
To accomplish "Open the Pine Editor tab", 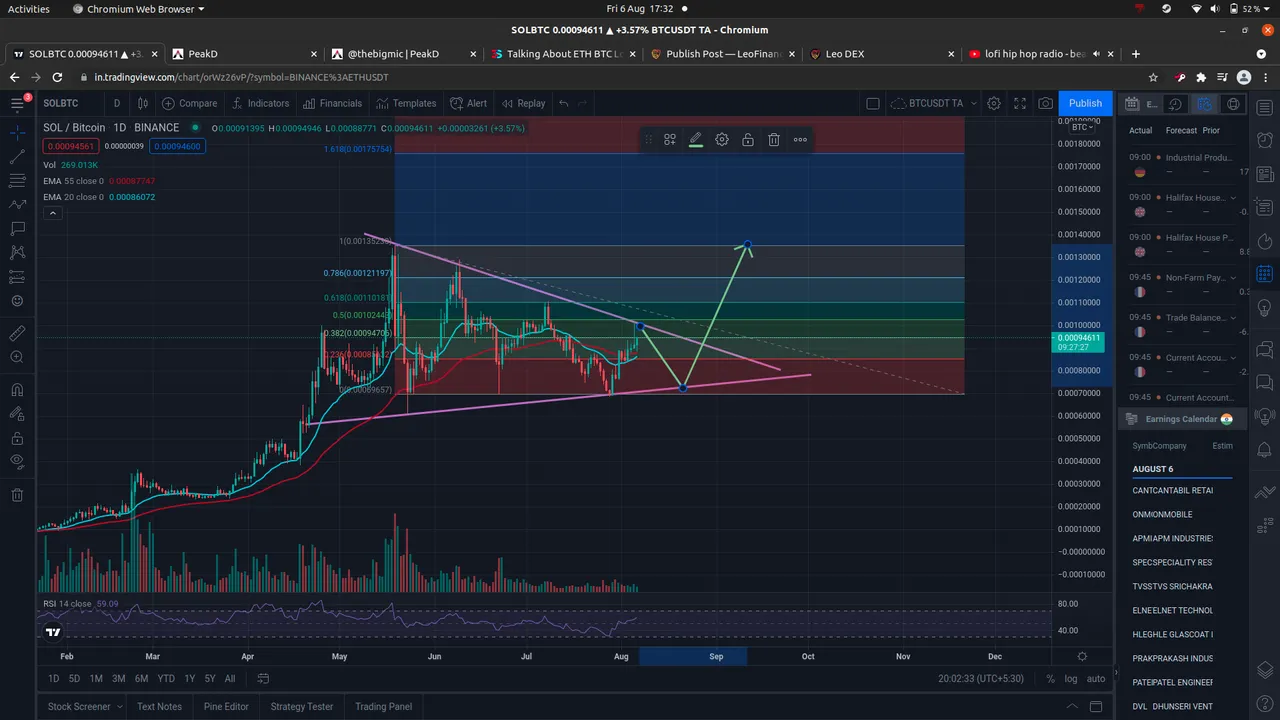I will (x=226, y=706).
